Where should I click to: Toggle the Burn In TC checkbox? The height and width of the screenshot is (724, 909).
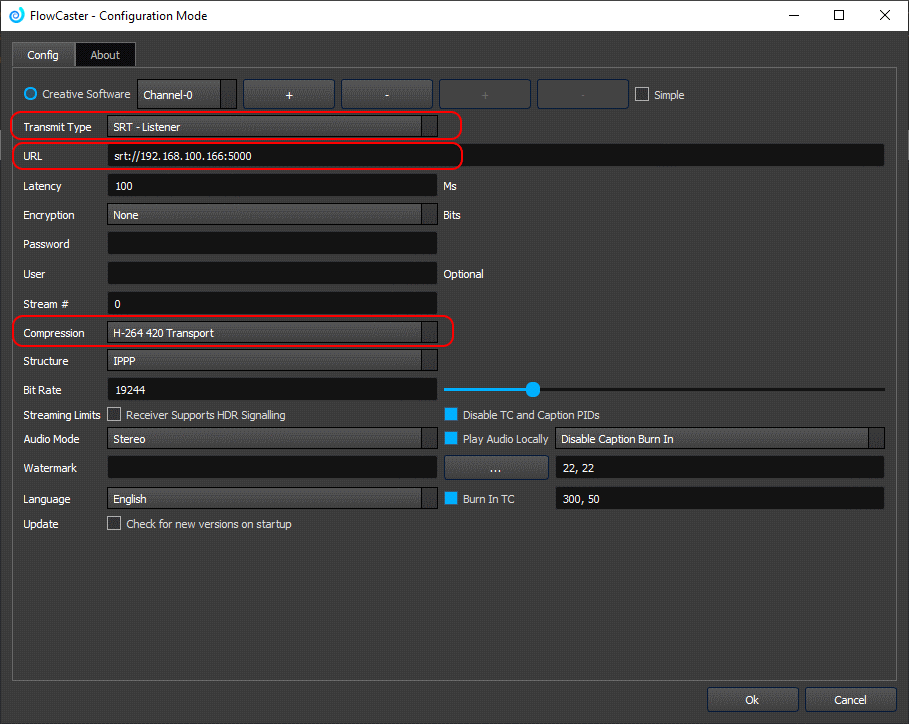[451, 499]
